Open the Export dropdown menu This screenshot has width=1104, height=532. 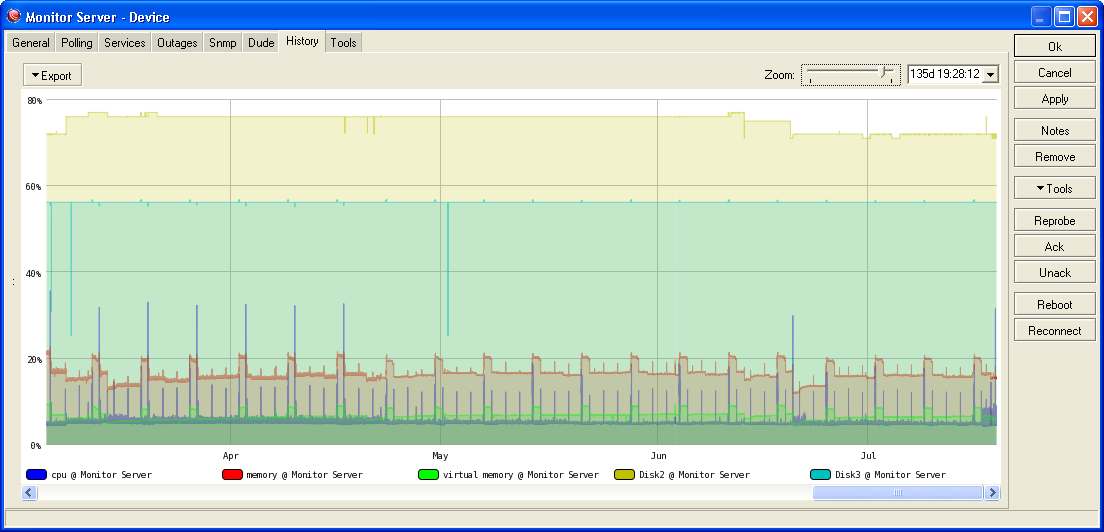[x=53, y=75]
